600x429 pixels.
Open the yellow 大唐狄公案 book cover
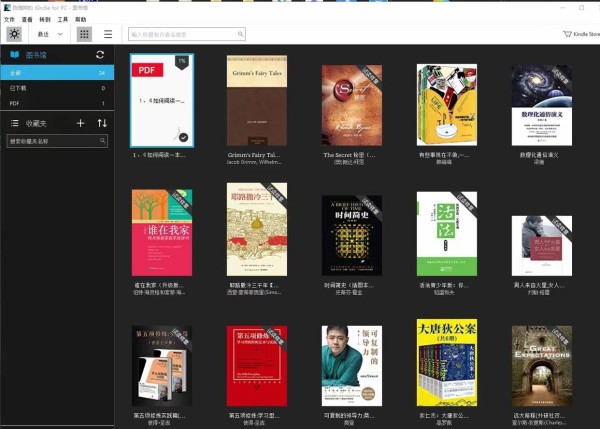click(x=447, y=362)
